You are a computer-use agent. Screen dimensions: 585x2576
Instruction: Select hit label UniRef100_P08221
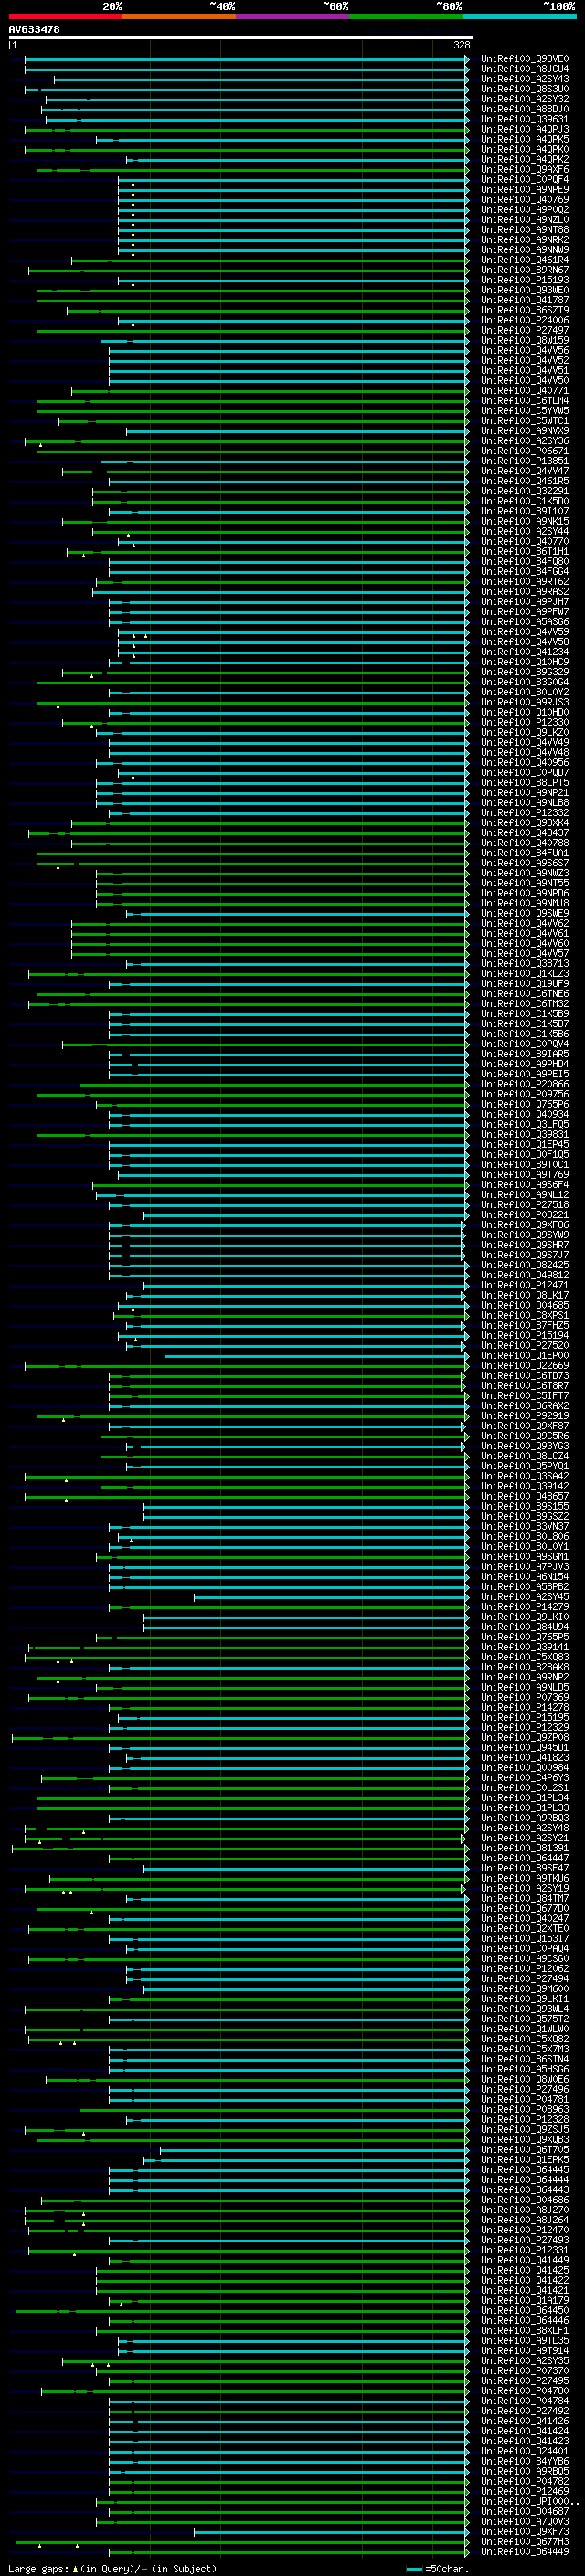click(x=525, y=1215)
